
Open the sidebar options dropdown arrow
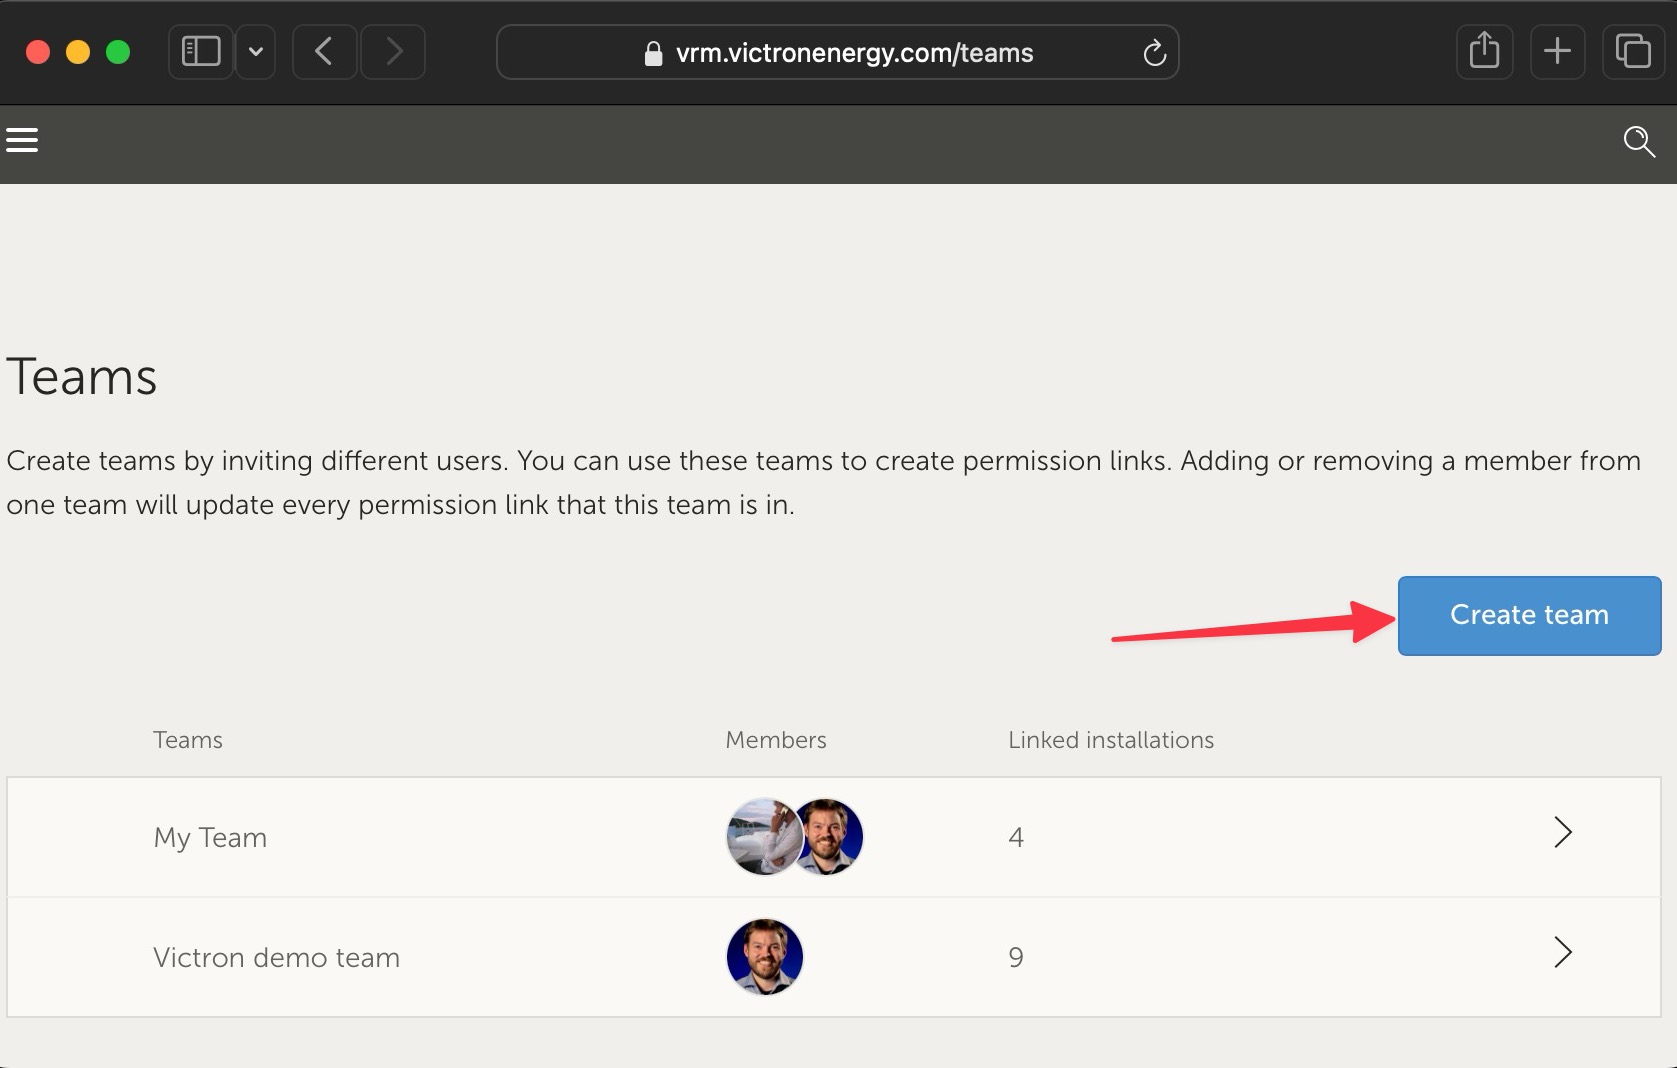point(256,52)
